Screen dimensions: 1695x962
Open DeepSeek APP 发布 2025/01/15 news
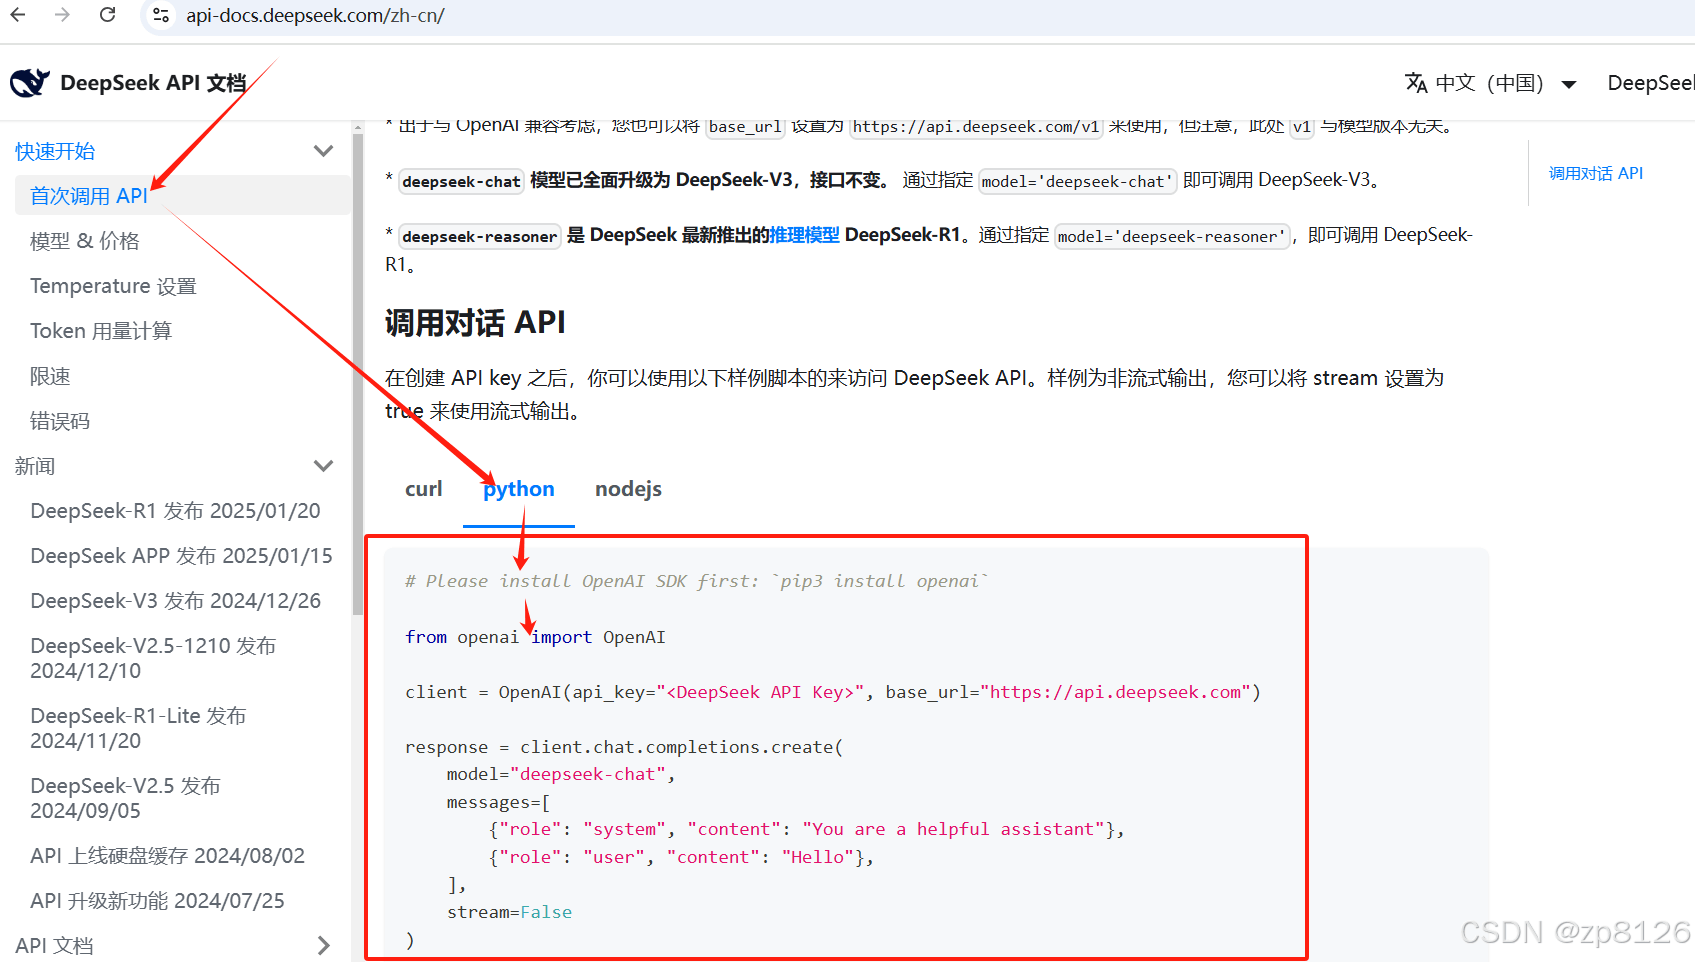click(181, 556)
